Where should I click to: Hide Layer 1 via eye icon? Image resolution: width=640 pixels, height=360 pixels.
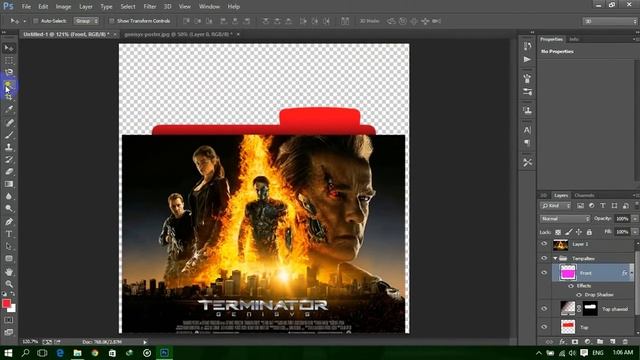(544, 244)
